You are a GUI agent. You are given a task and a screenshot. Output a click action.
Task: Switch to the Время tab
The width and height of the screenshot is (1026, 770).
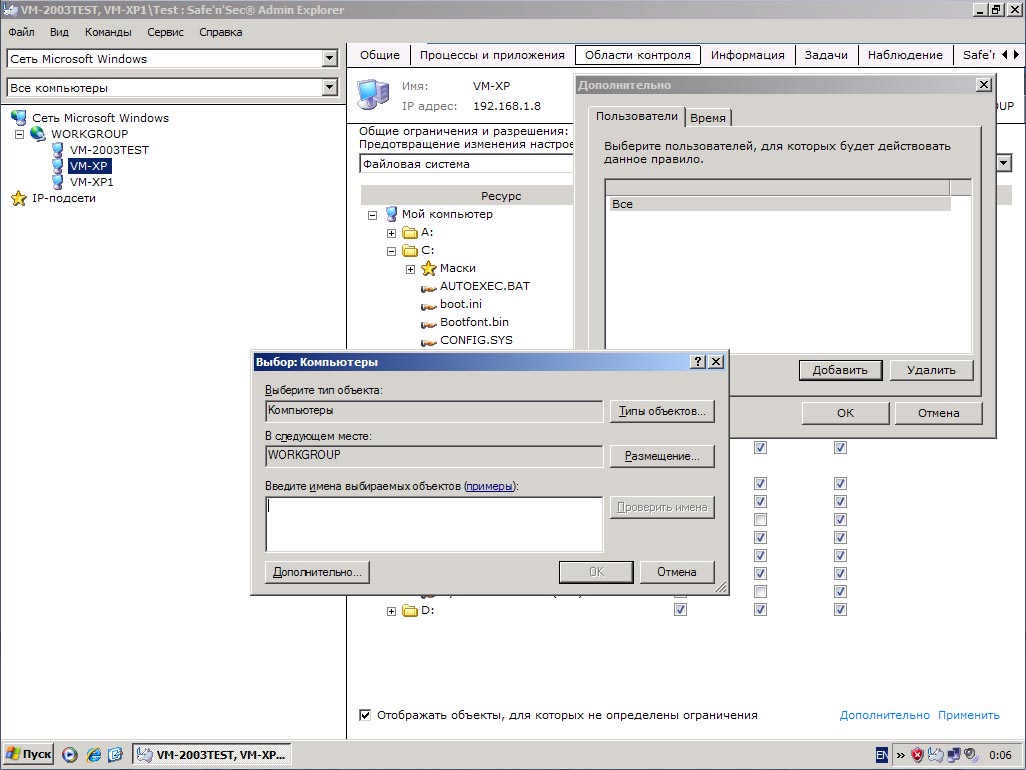coord(708,118)
